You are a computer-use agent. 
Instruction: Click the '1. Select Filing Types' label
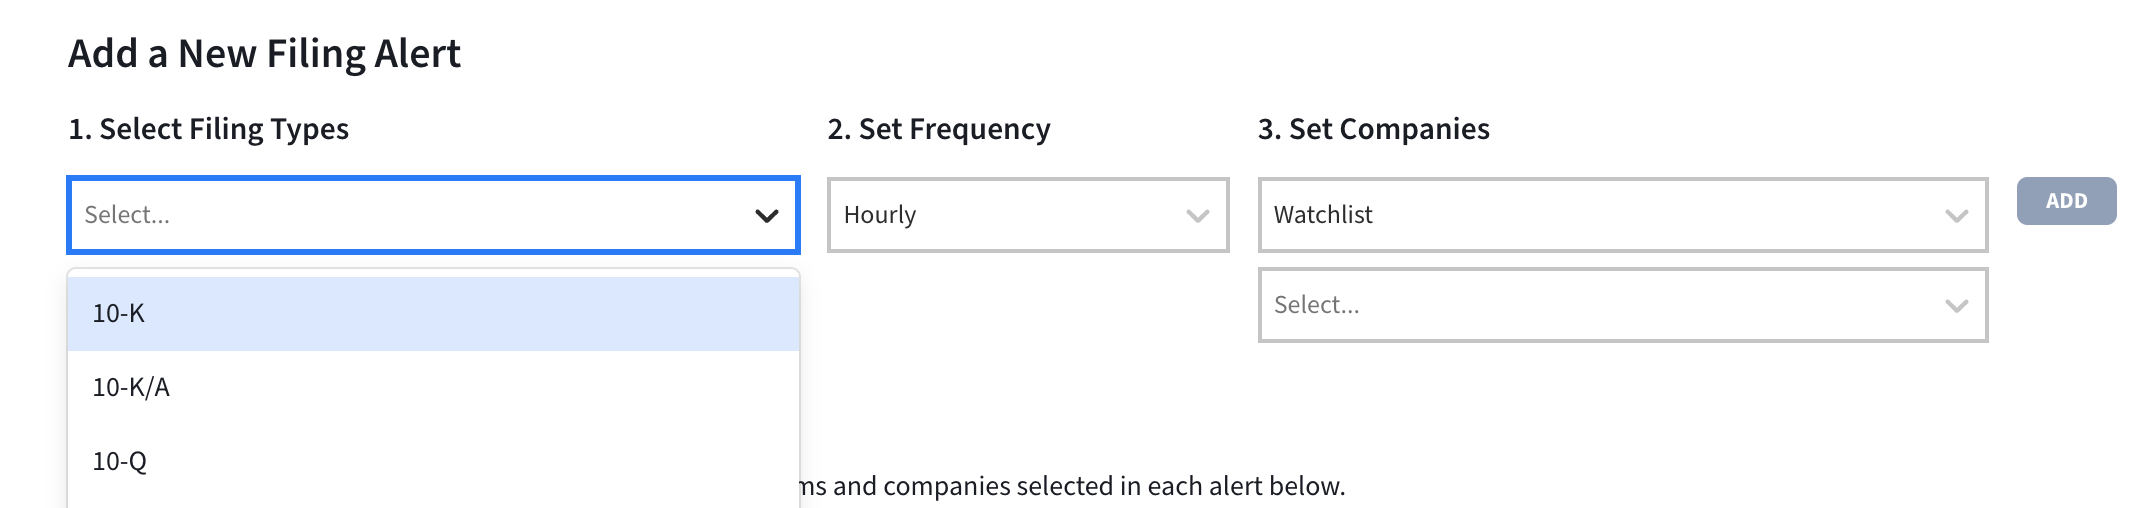point(208,129)
